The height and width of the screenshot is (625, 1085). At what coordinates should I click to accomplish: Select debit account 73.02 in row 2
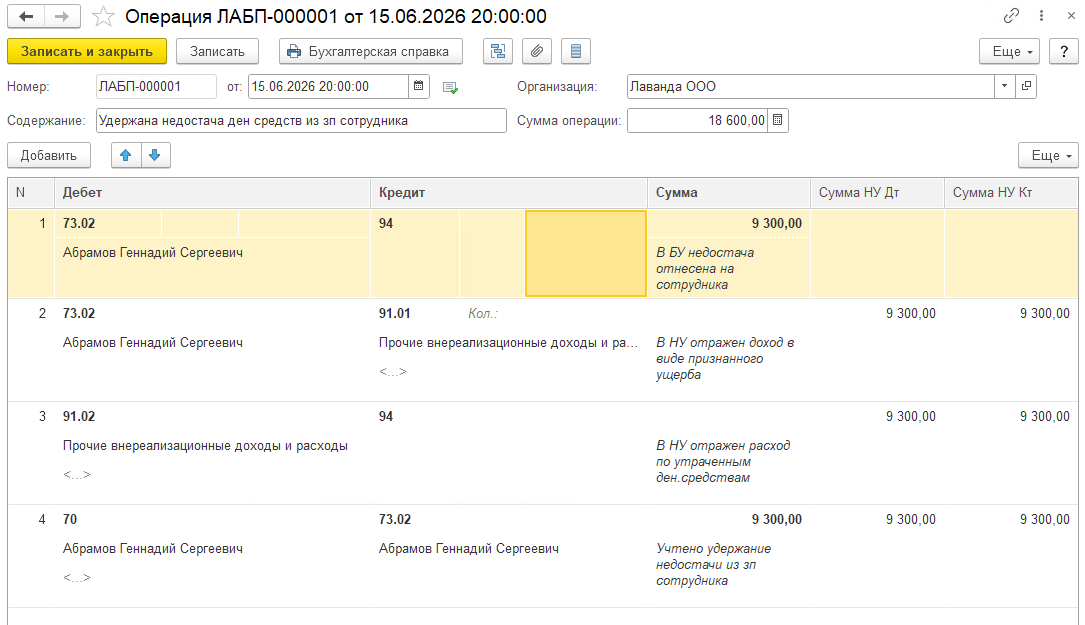[x=79, y=314]
